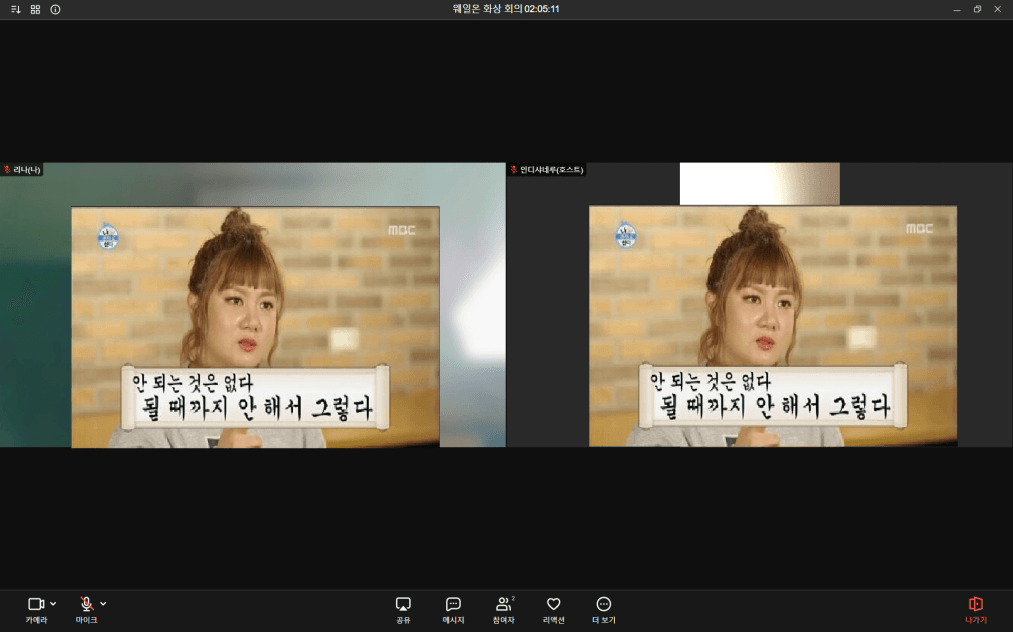
Task: Start screen sharing with 공유 button
Action: pyautogui.click(x=403, y=609)
